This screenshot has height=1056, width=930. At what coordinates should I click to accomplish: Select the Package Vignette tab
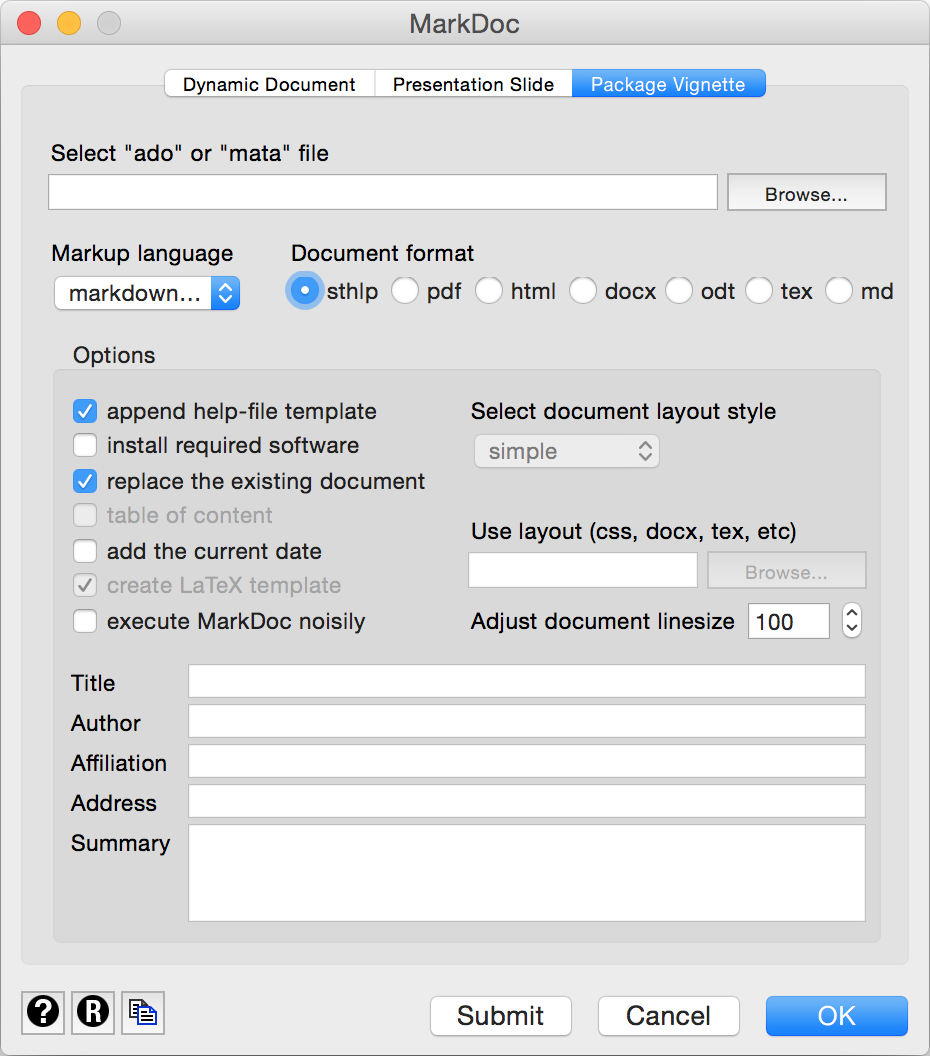coord(669,84)
